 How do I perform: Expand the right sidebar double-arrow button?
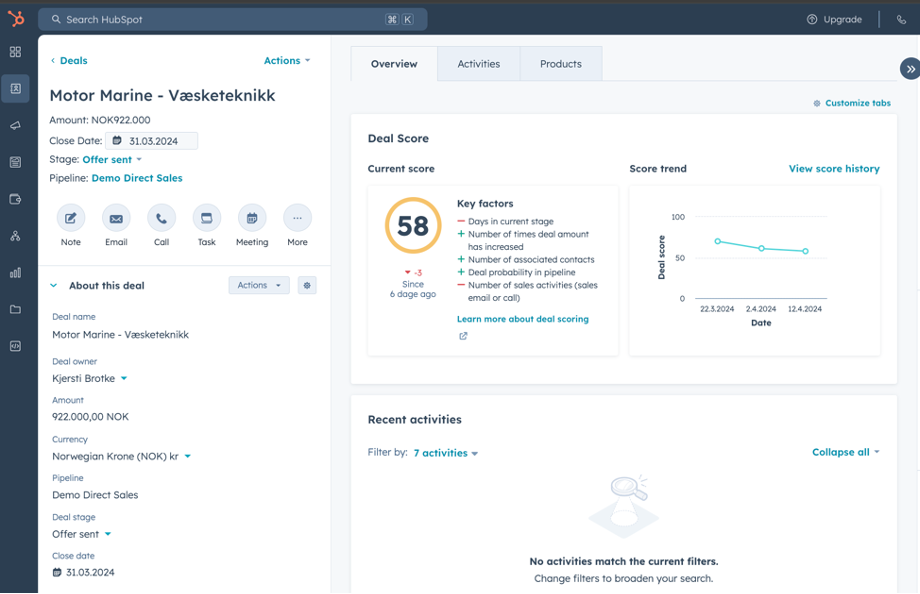coord(910,69)
